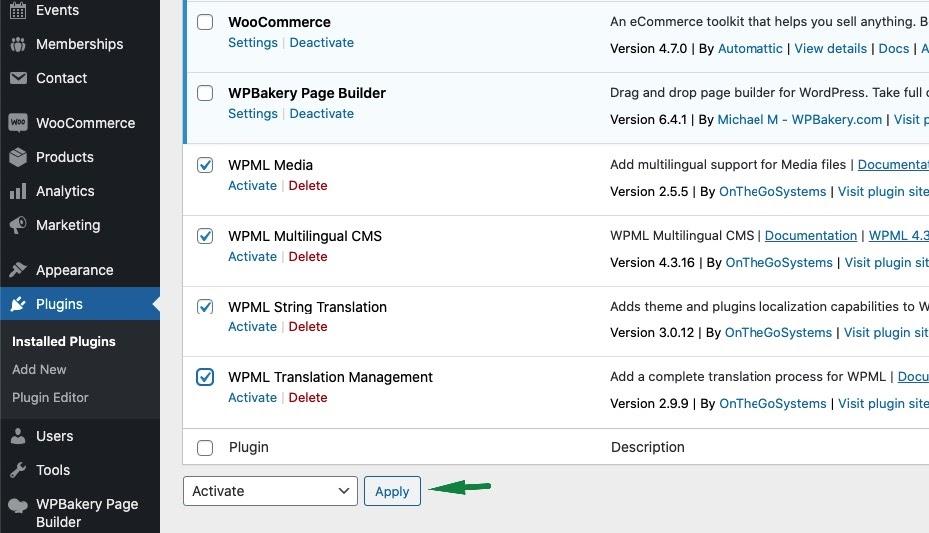Viewport: 929px width, 533px height.
Task: Tick the WooCommerce plugin checkbox
Action: pyautogui.click(x=205, y=22)
